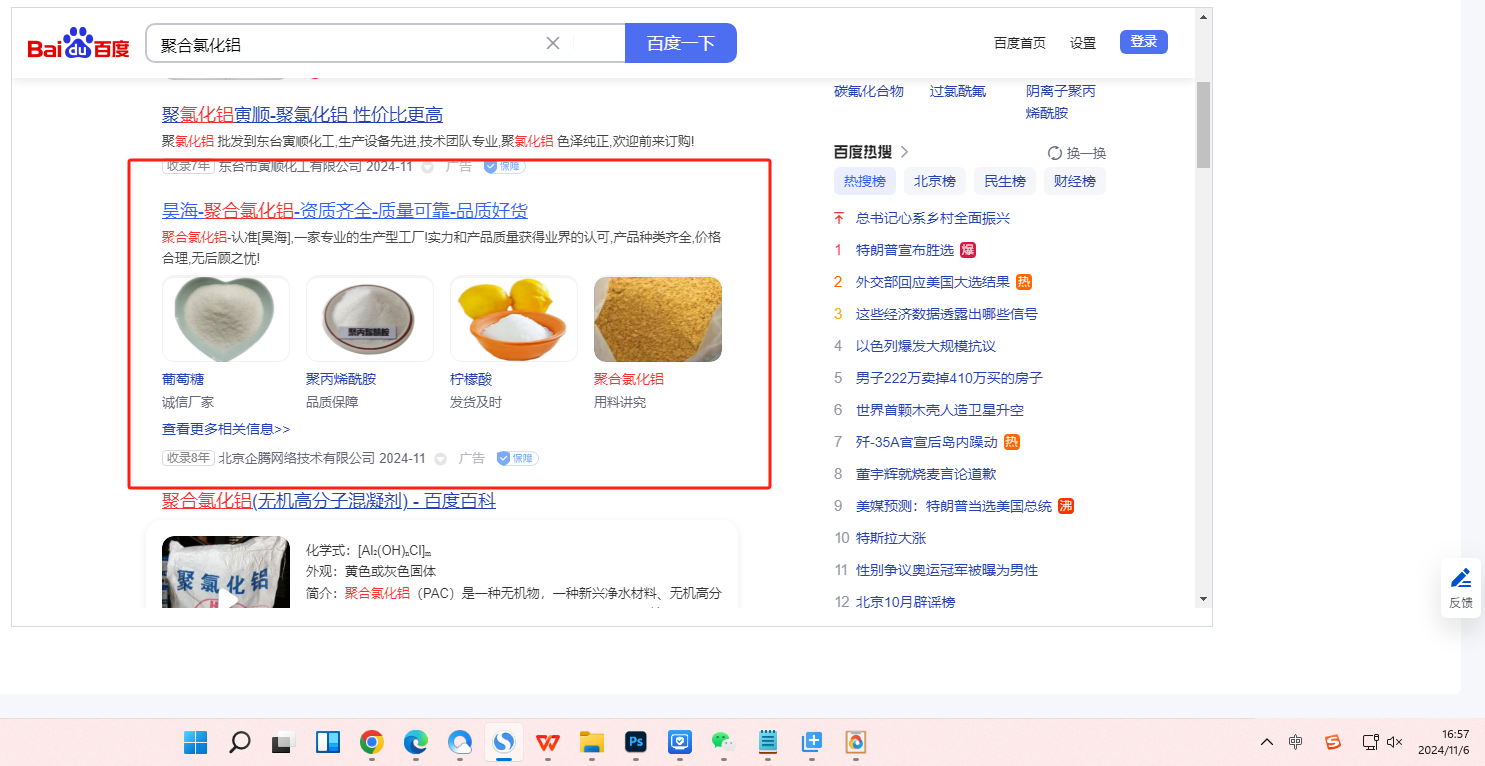1485x766 pixels.
Task: Open the notepad app on the taskbar
Action: pyautogui.click(x=768, y=742)
